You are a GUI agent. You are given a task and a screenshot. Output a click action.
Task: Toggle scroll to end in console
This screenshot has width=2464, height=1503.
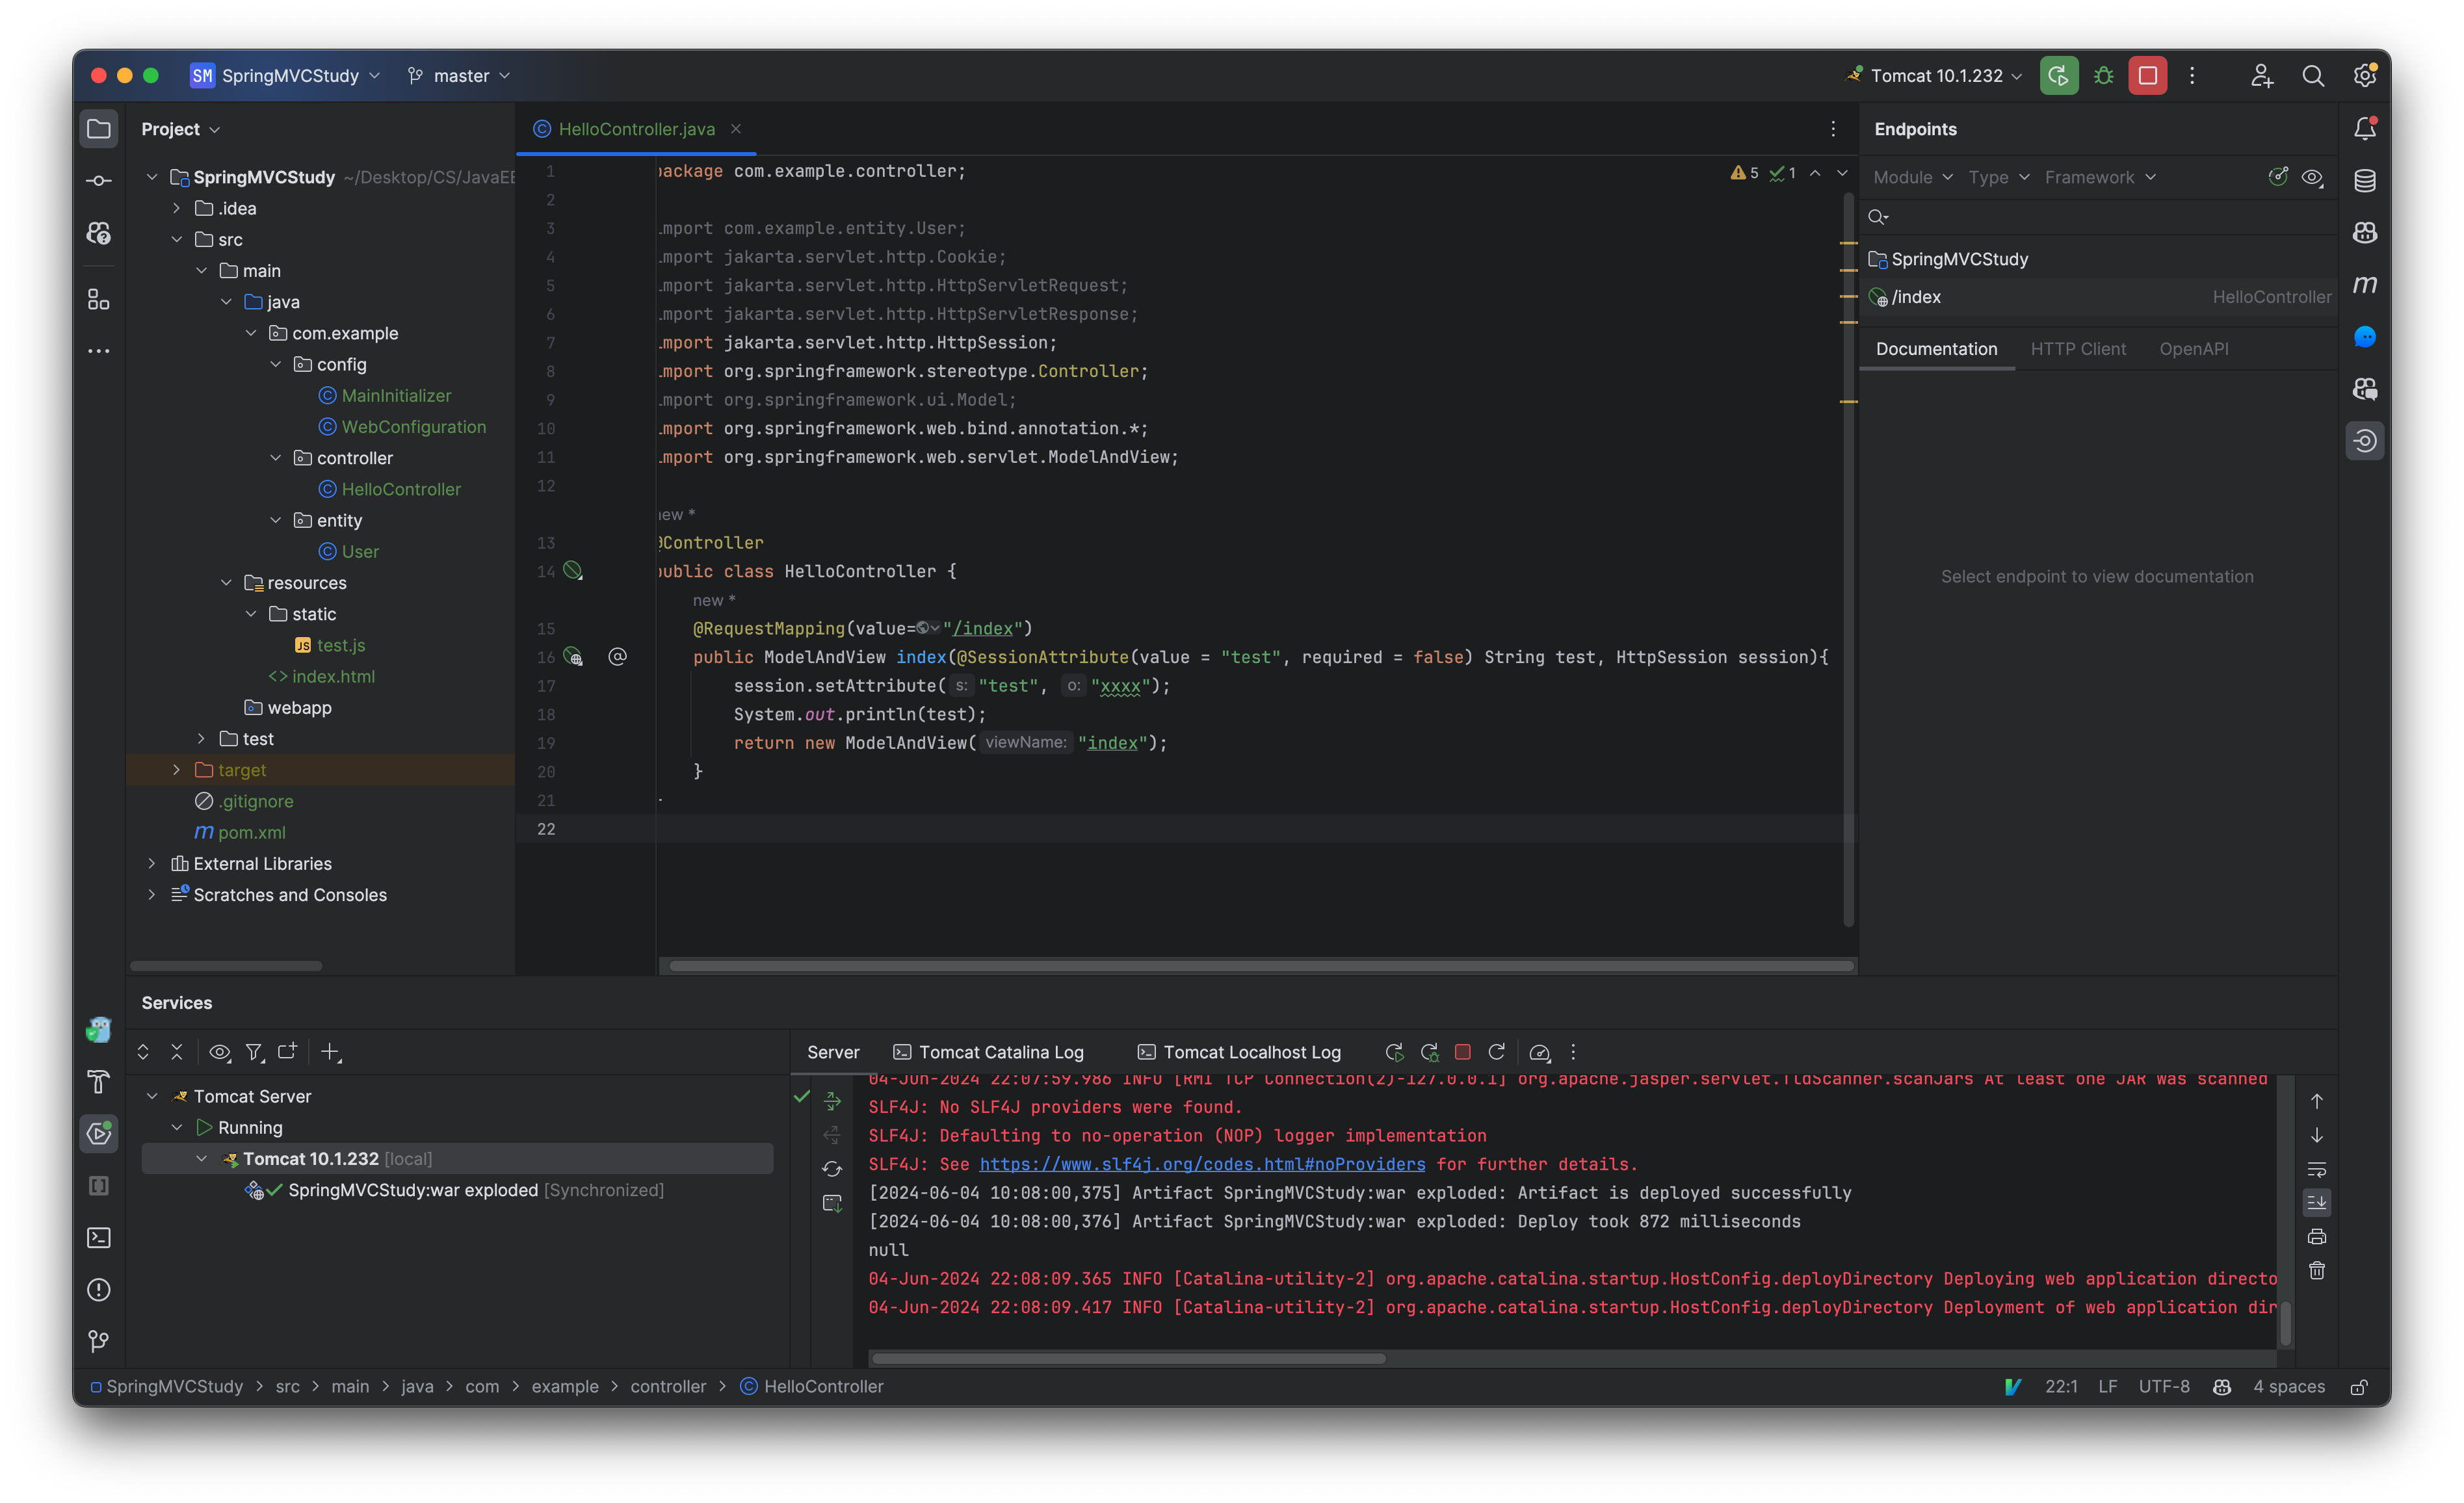tap(2317, 1203)
